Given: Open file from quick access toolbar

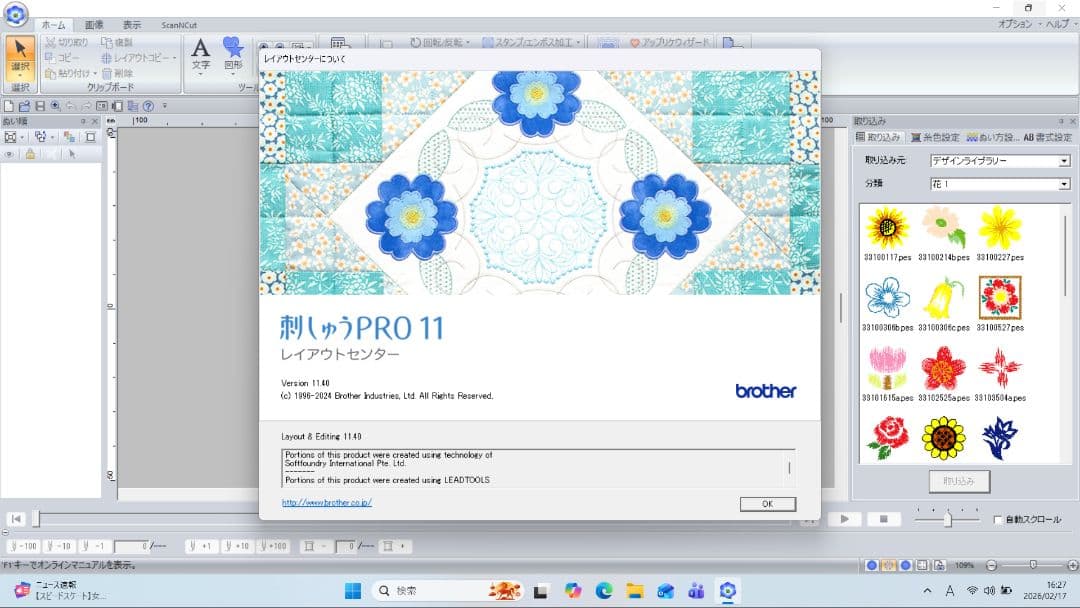Looking at the screenshot, I should point(24,106).
